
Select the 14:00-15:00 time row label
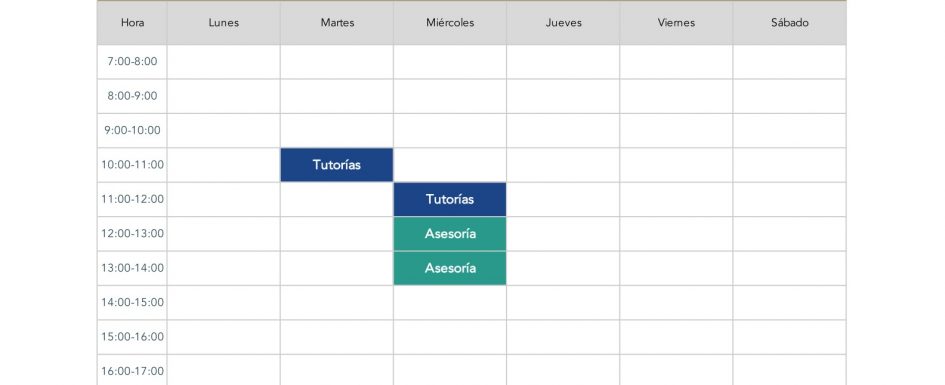click(x=132, y=302)
